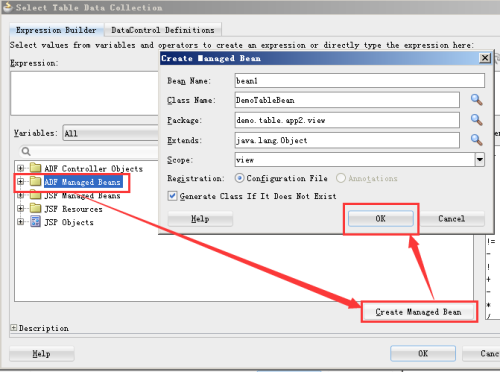Click the JSP Objects icon
This screenshot has height=372, width=500.
[x=35, y=221]
